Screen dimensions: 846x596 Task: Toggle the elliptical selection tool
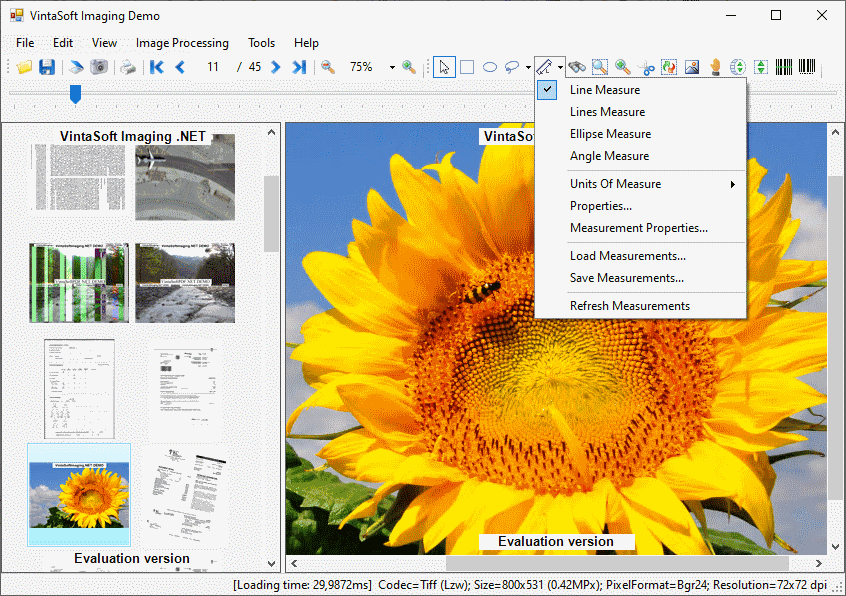click(490, 67)
